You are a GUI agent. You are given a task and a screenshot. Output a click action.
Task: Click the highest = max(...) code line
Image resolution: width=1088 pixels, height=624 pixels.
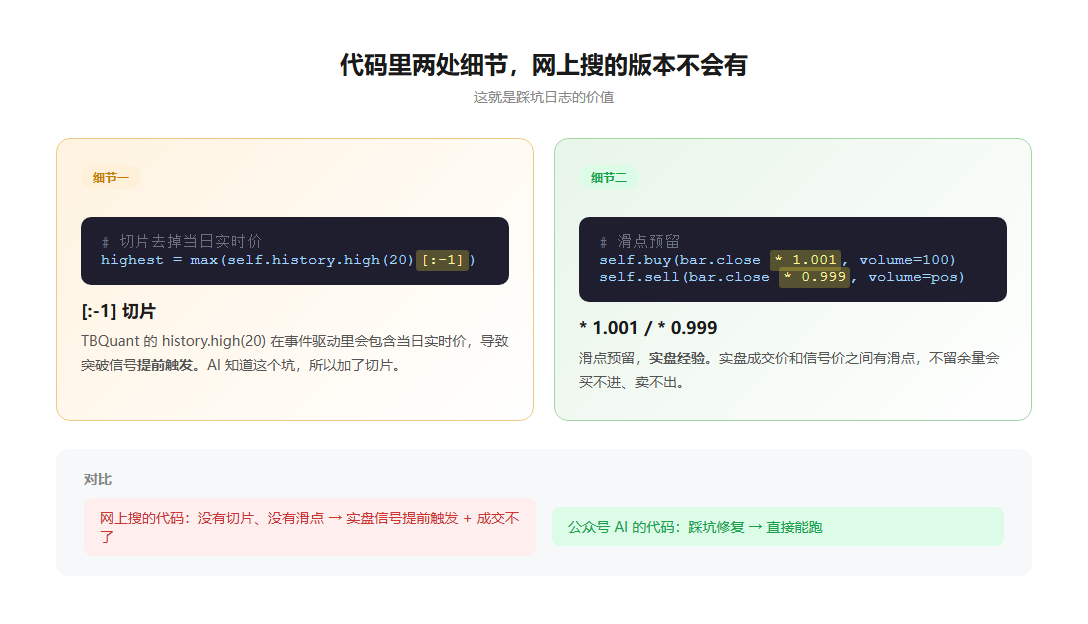tap(288, 260)
